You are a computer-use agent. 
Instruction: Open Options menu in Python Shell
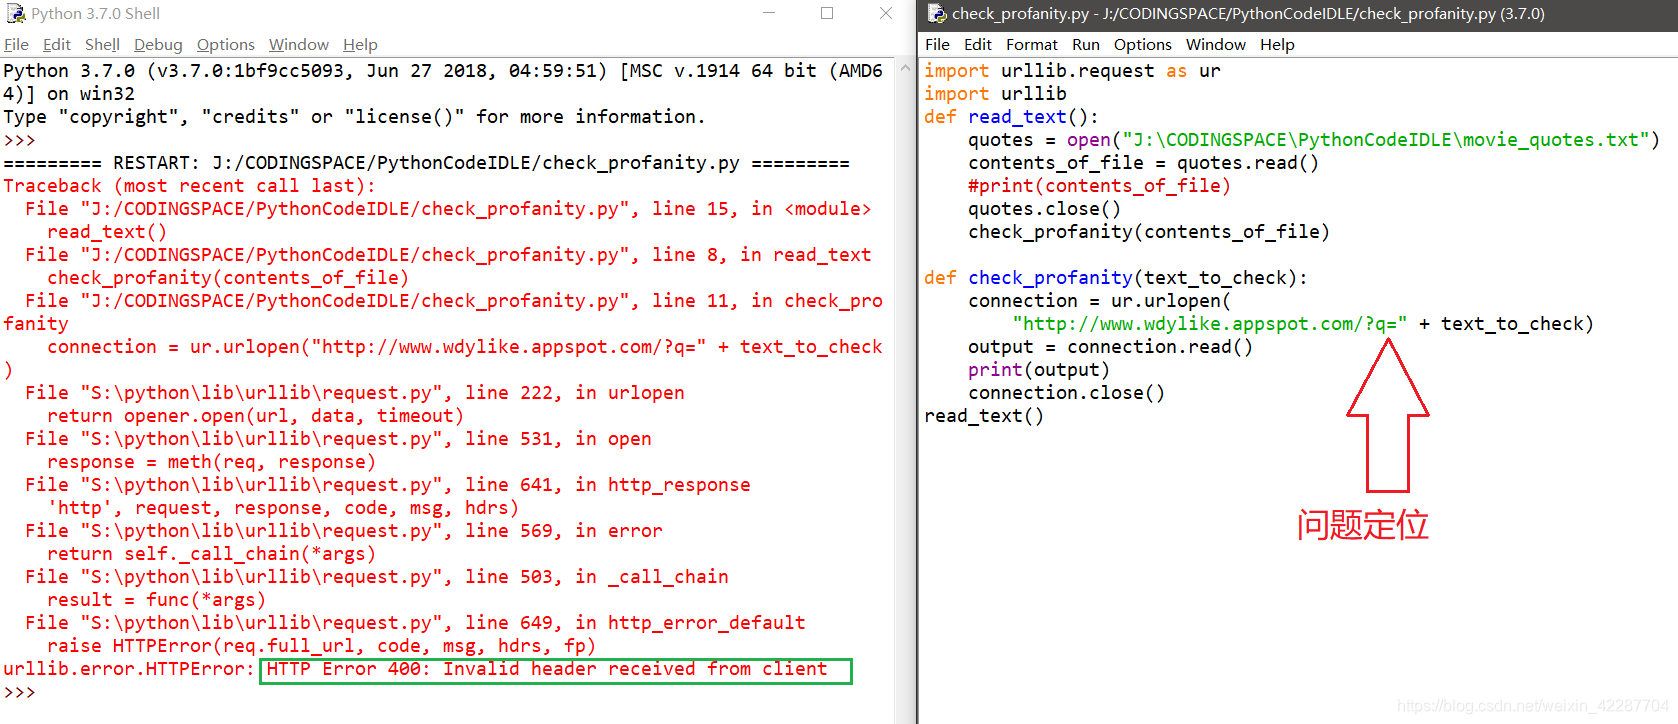(226, 44)
